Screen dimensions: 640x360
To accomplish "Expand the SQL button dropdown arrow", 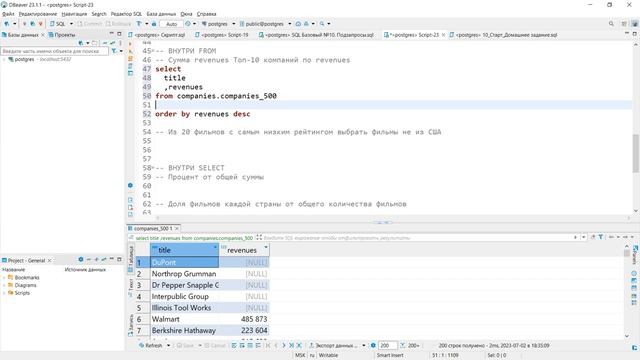I will pyautogui.click(x=71, y=24).
